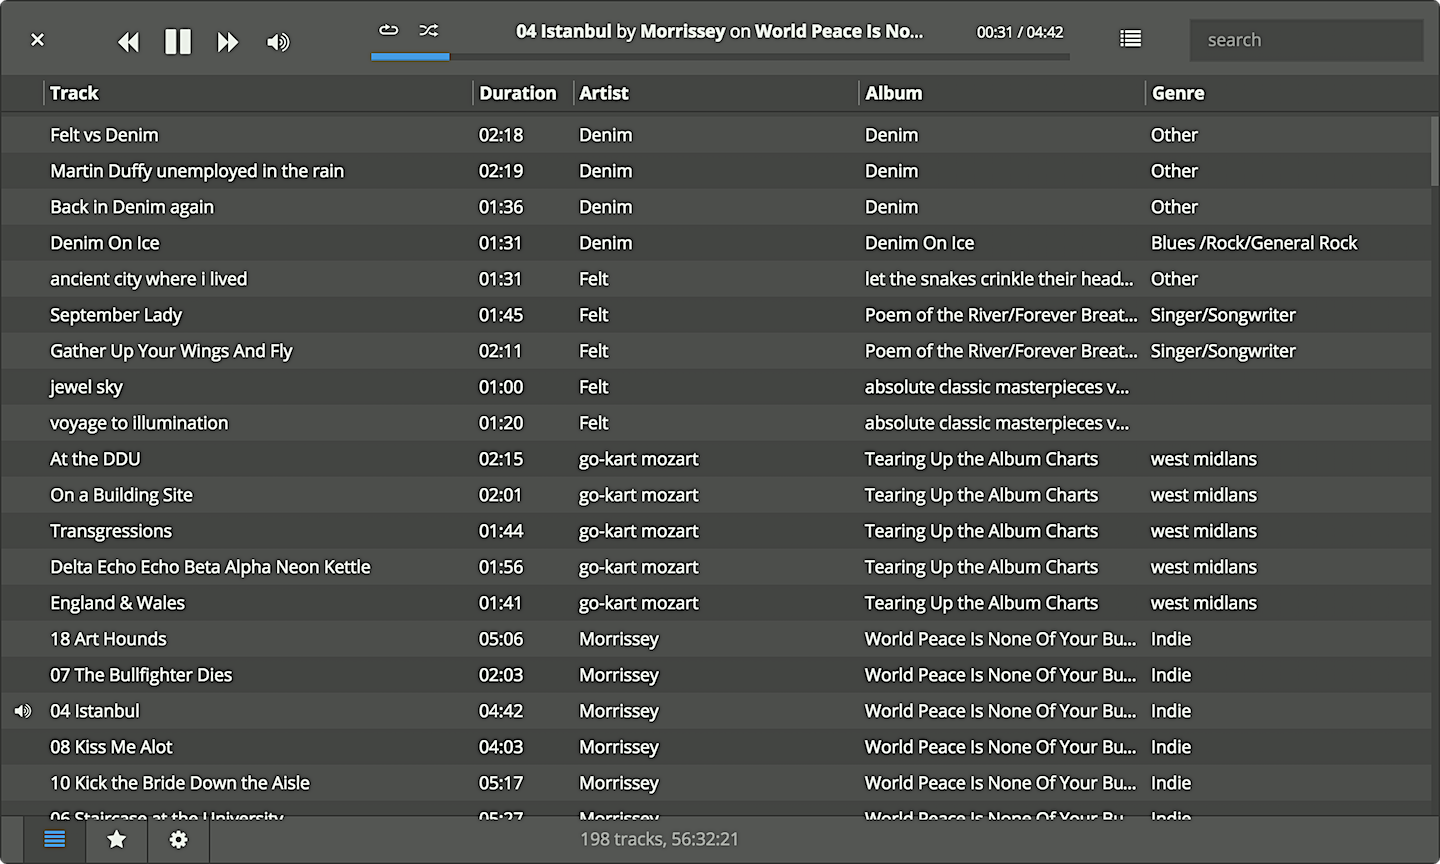
Task: Open the volume control
Action: point(278,41)
